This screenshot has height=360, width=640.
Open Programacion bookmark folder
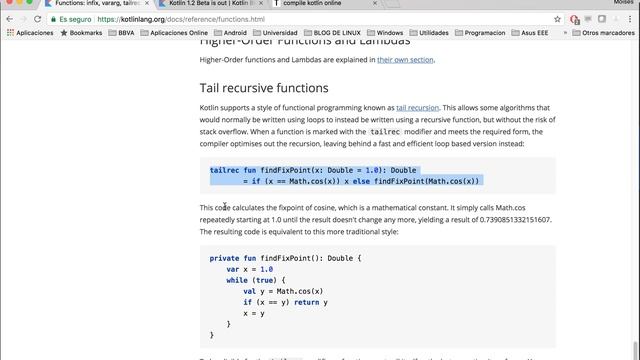coord(480,33)
